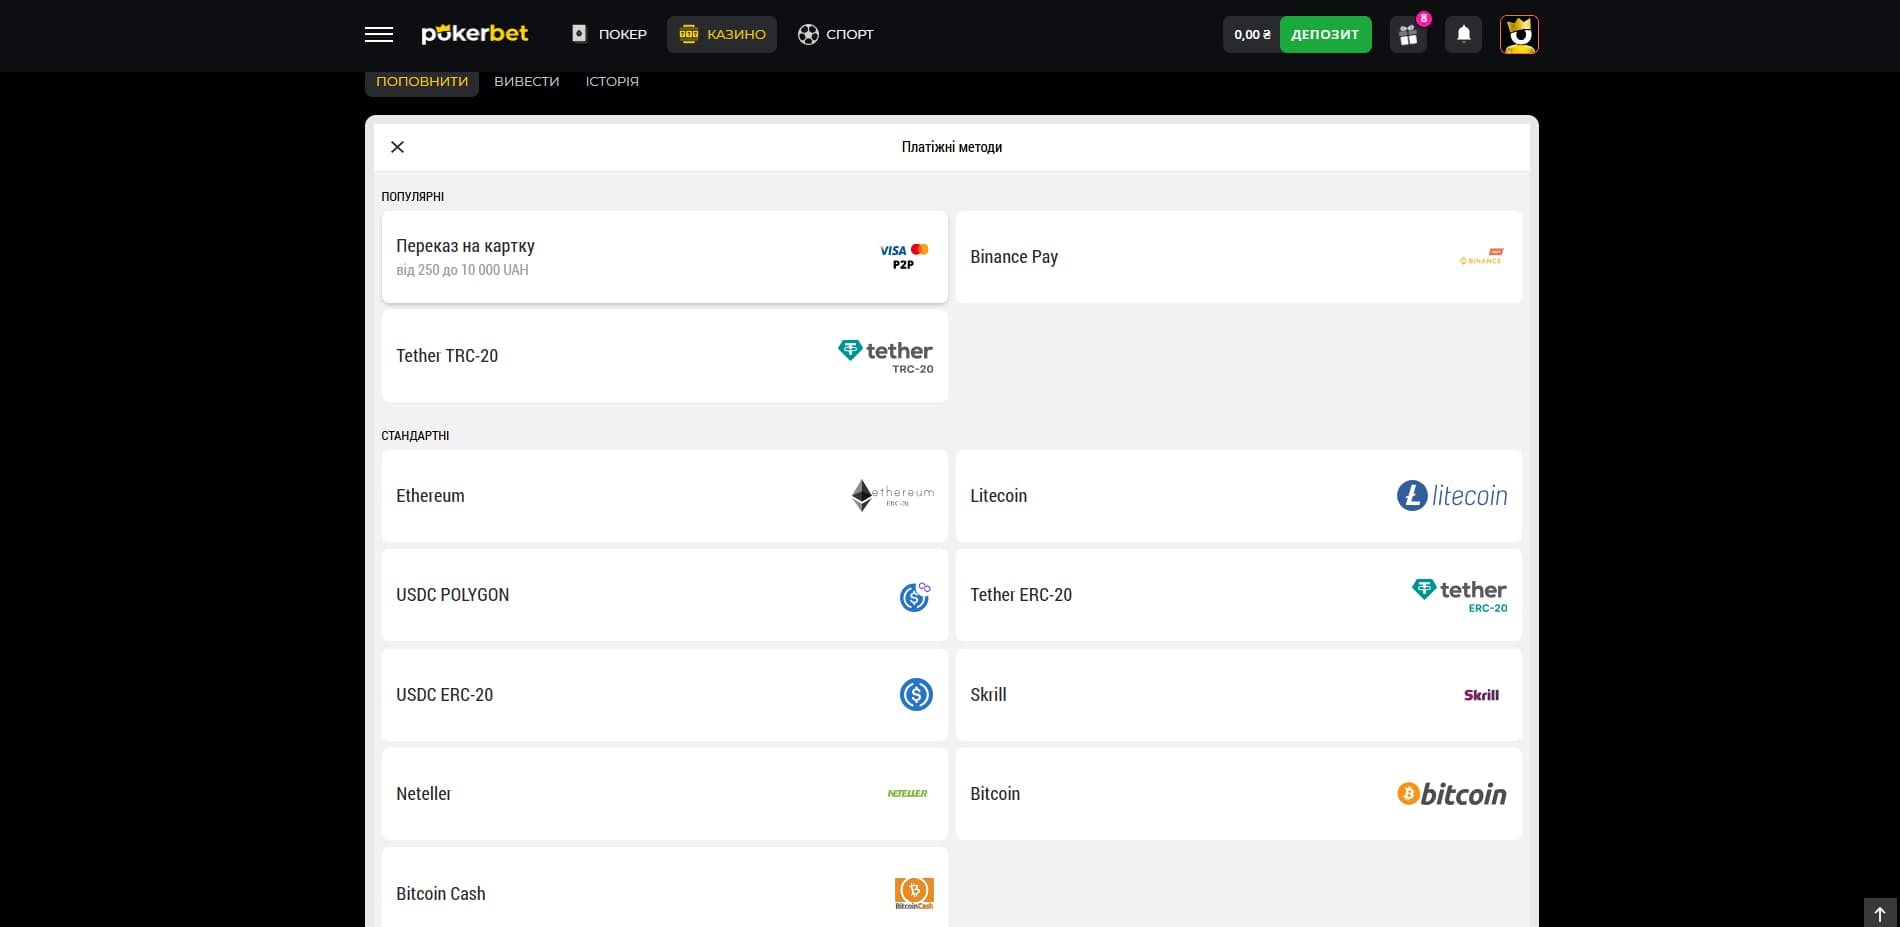The height and width of the screenshot is (927, 1900).
Task: Click the Pokerbet logo
Action: pyautogui.click(x=475, y=34)
